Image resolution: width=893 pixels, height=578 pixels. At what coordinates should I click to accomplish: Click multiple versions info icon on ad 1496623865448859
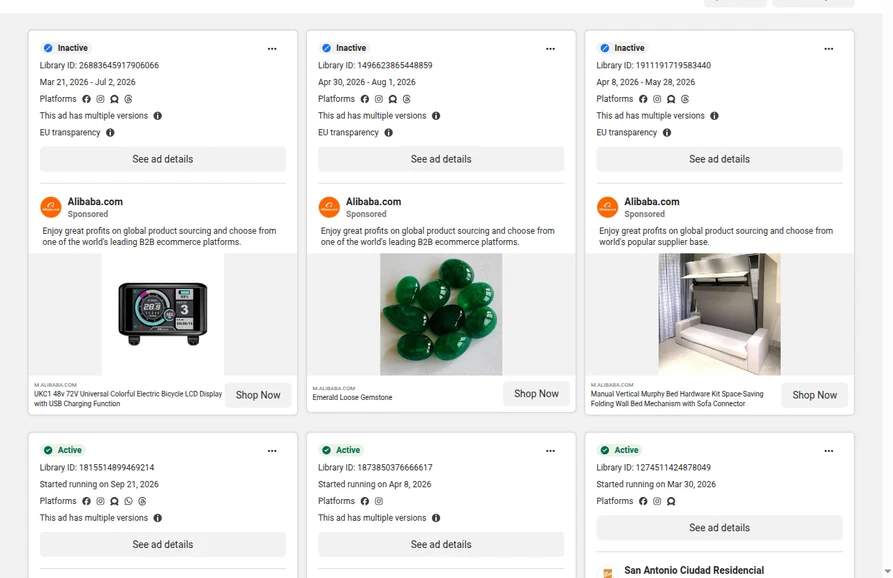(x=436, y=116)
